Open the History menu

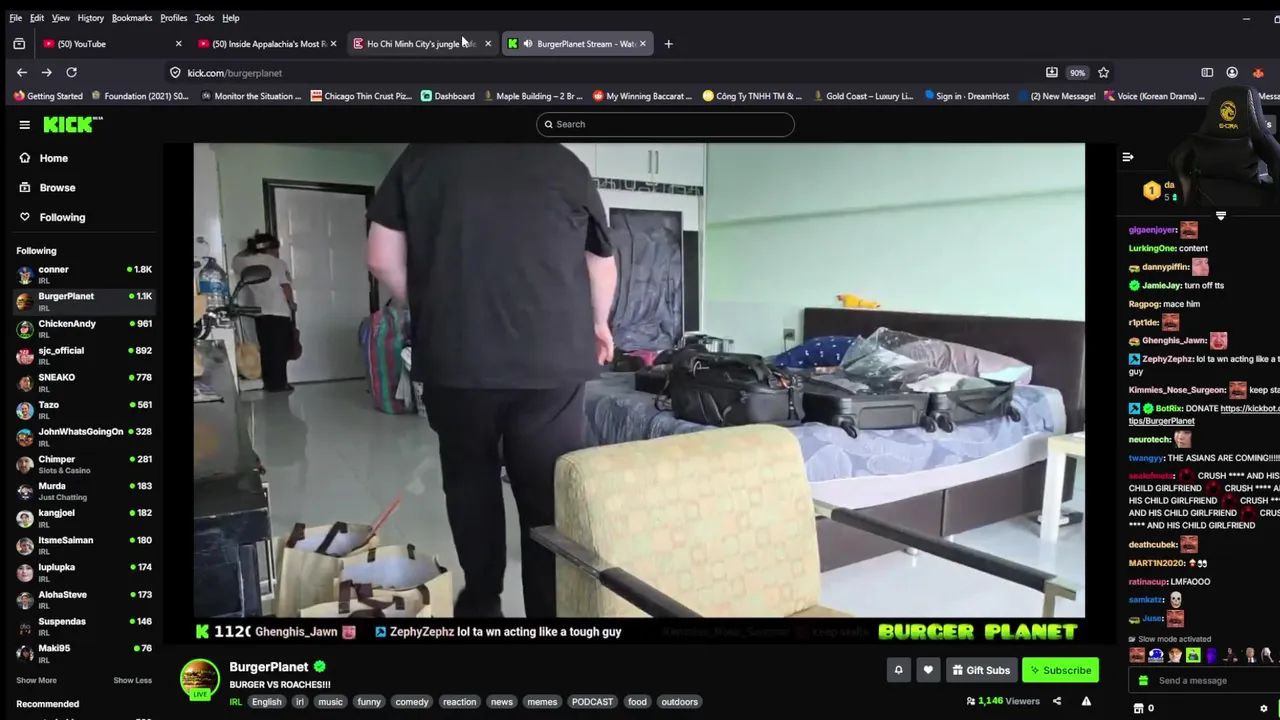tap(90, 18)
